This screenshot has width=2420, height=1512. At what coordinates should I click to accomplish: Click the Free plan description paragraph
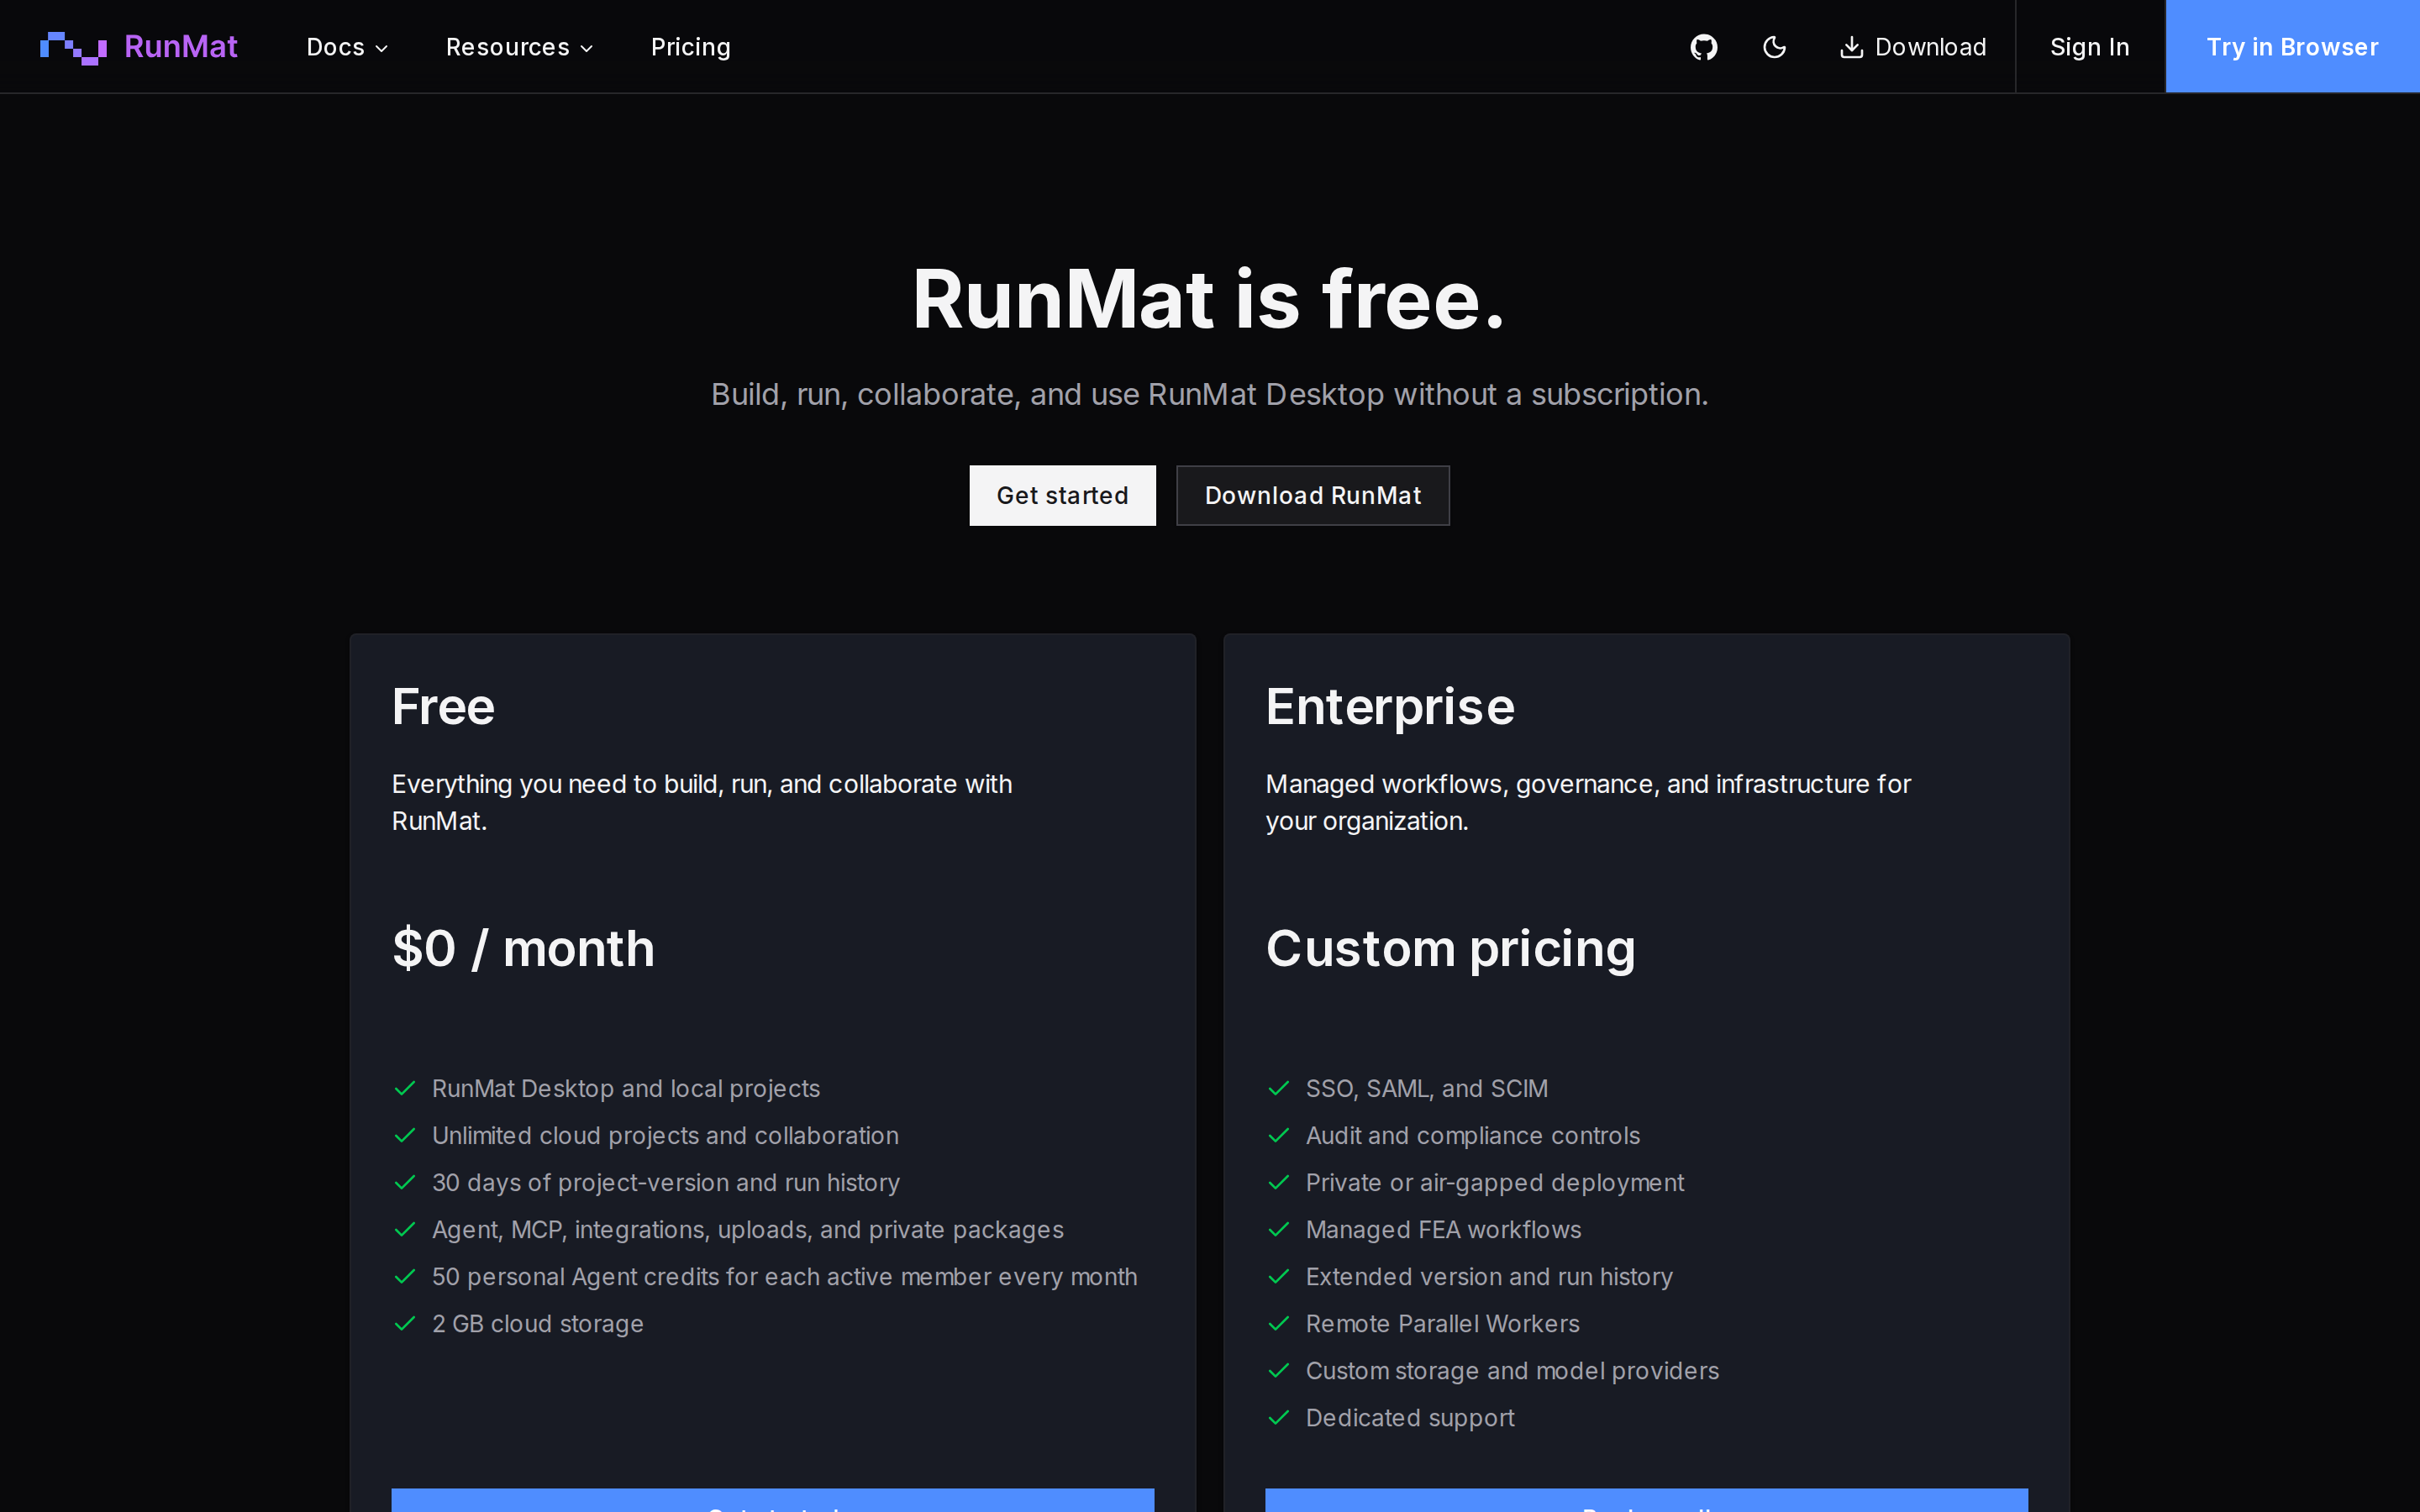pyautogui.click(x=702, y=802)
